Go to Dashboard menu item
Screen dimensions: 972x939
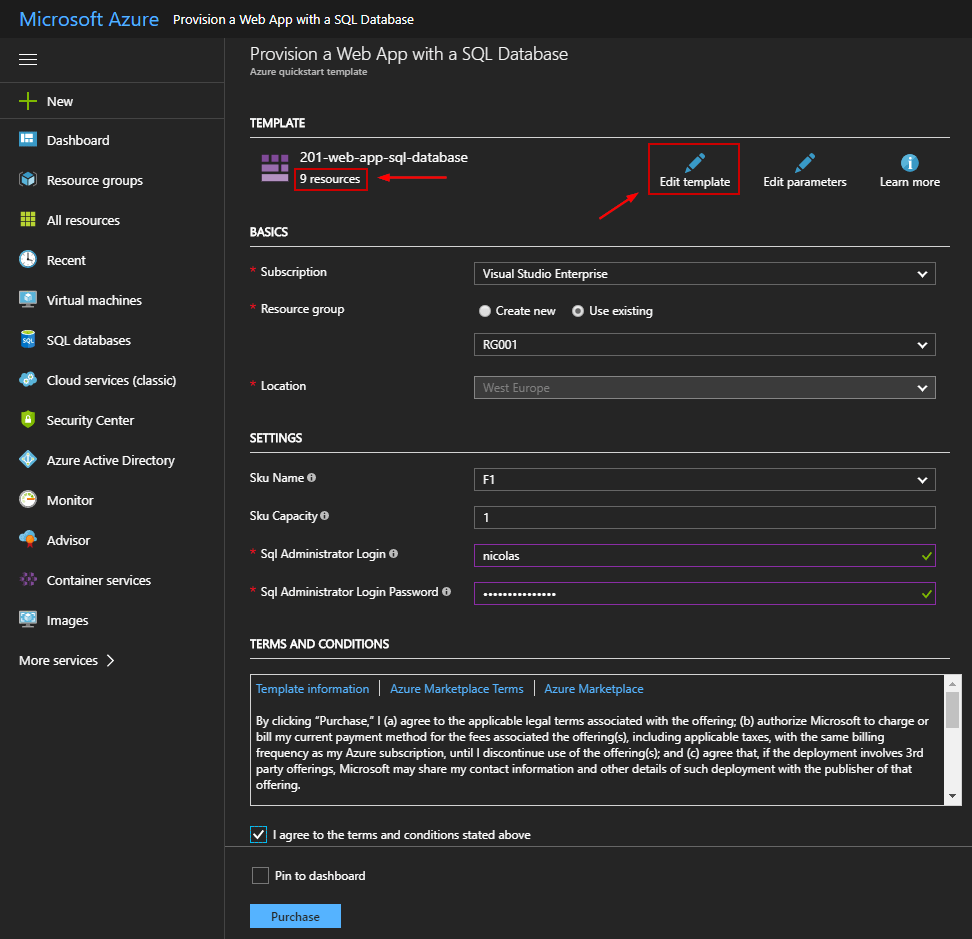pyautogui.click(x=78, y=140)
